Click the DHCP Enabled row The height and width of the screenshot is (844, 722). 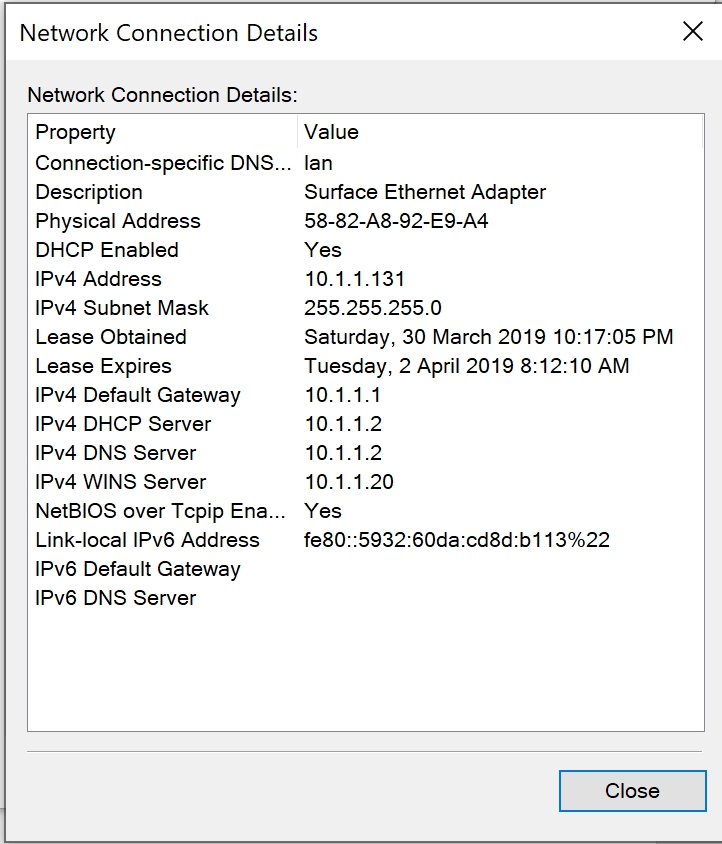point(107,250)
